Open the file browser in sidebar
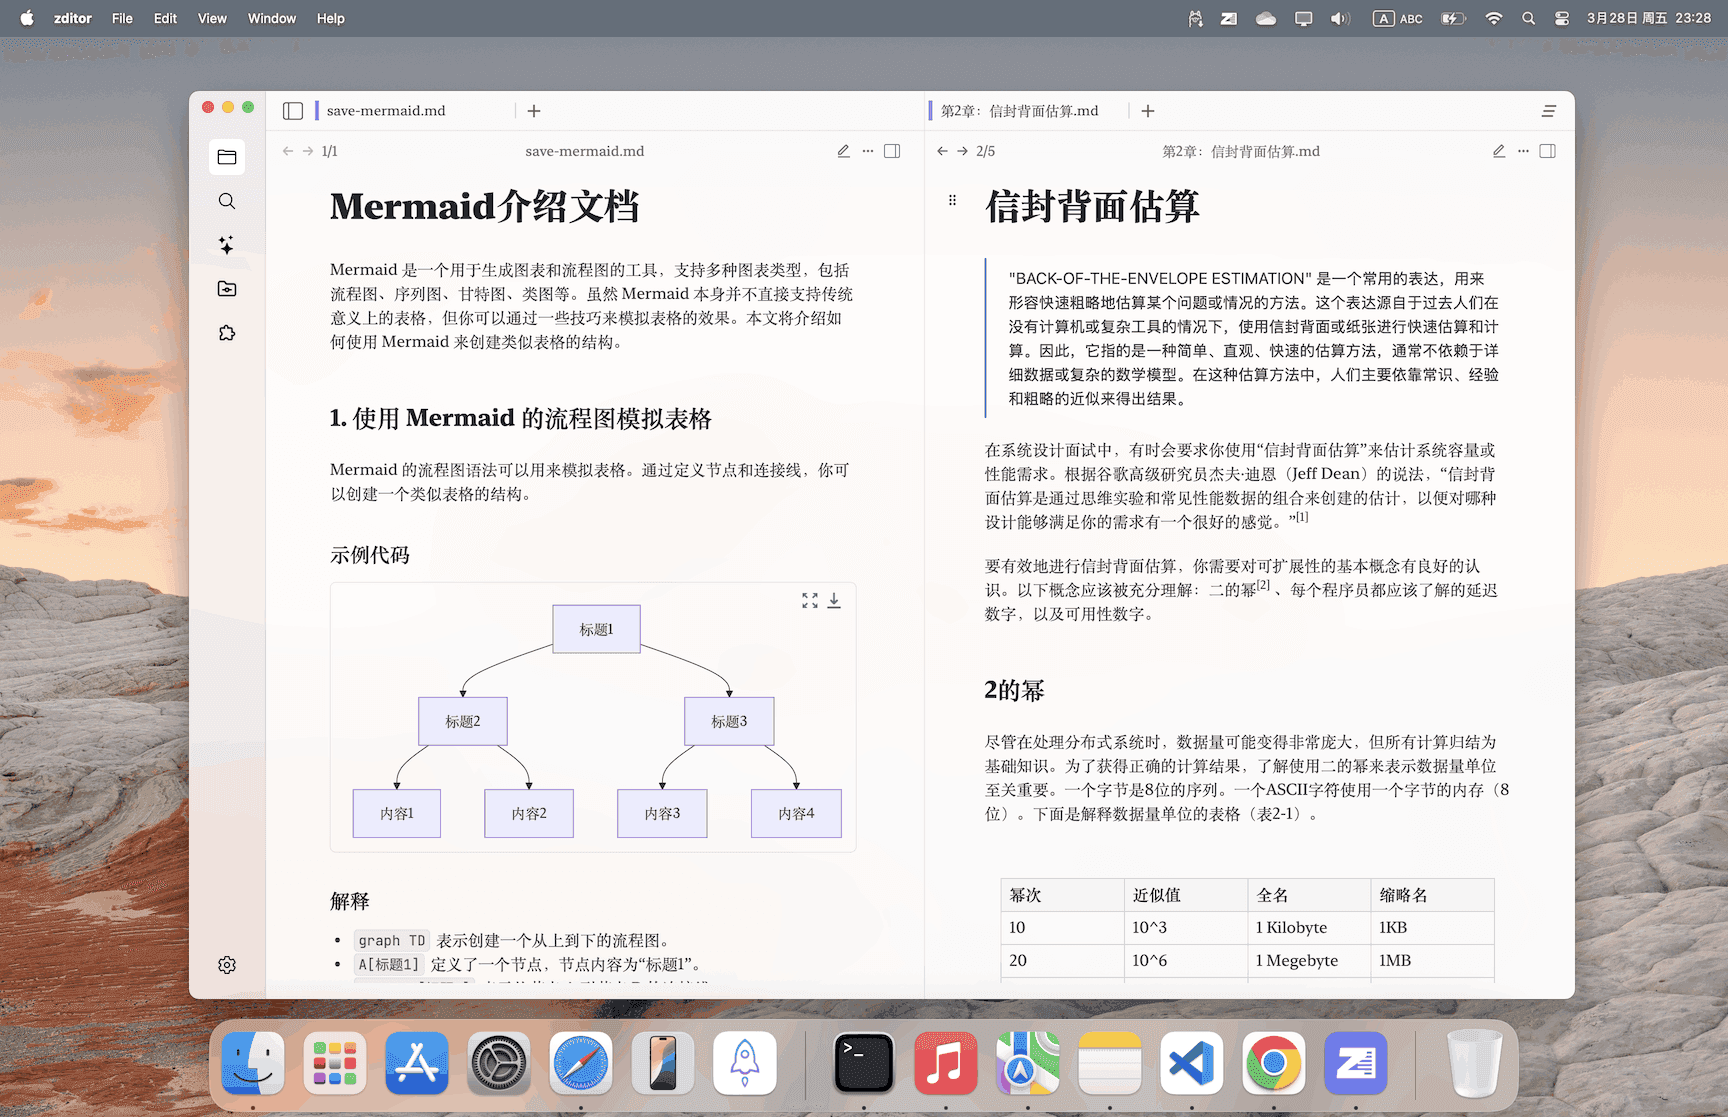This screenshot has width=1728, height=1117. [x=227, y=157]
